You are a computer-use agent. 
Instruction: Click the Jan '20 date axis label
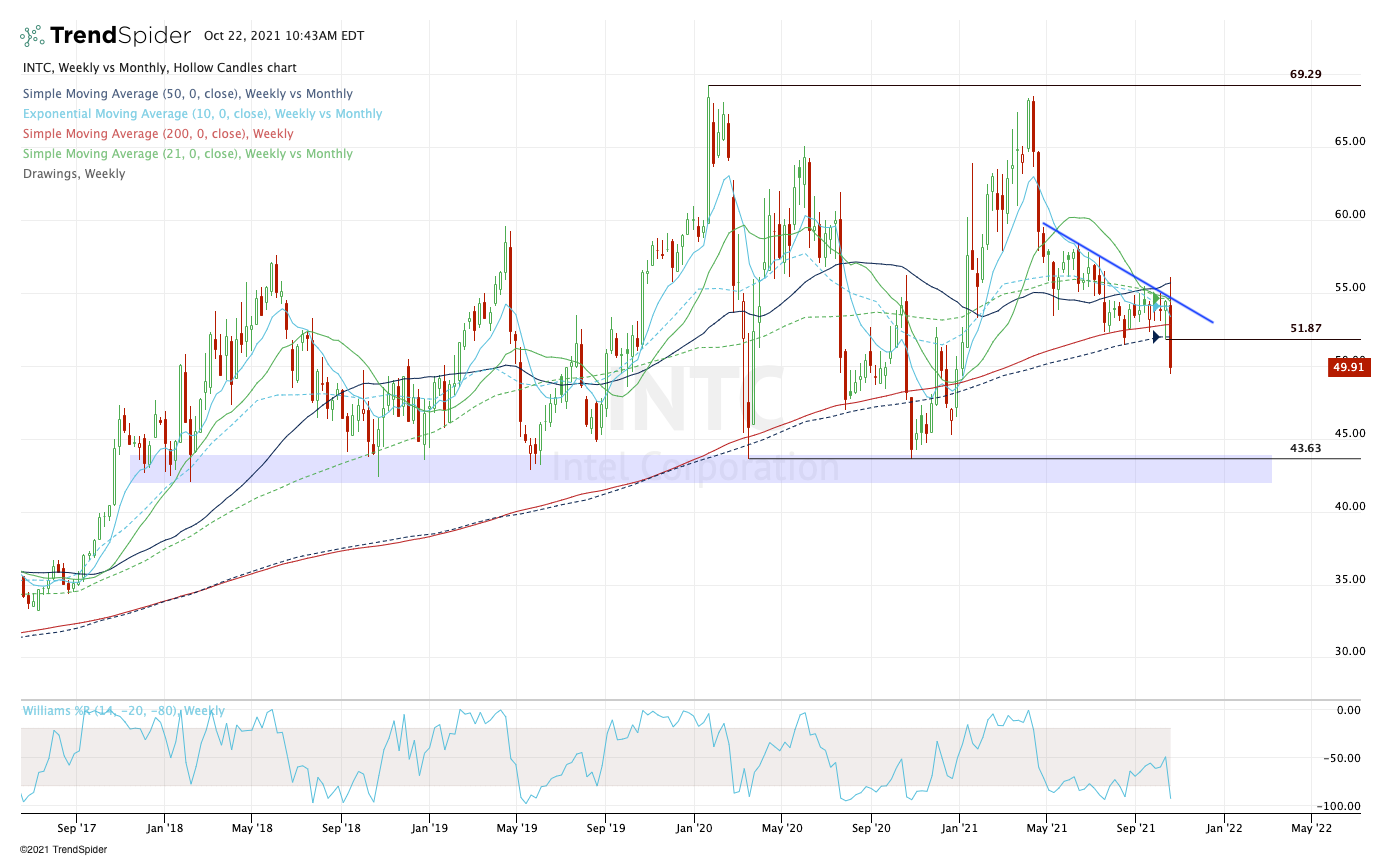click(x=694, y=828)
